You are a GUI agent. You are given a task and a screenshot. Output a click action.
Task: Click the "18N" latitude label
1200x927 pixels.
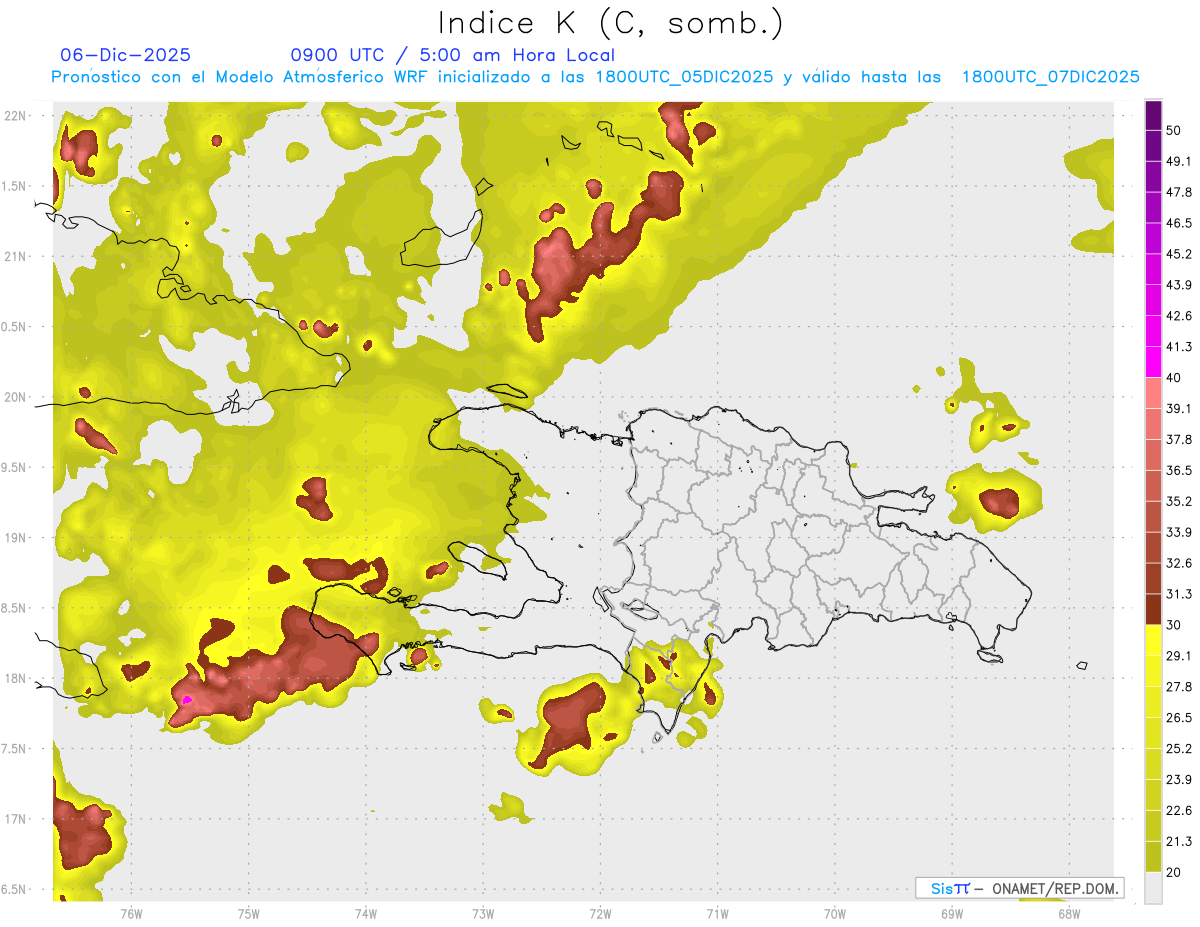[15, 678]
